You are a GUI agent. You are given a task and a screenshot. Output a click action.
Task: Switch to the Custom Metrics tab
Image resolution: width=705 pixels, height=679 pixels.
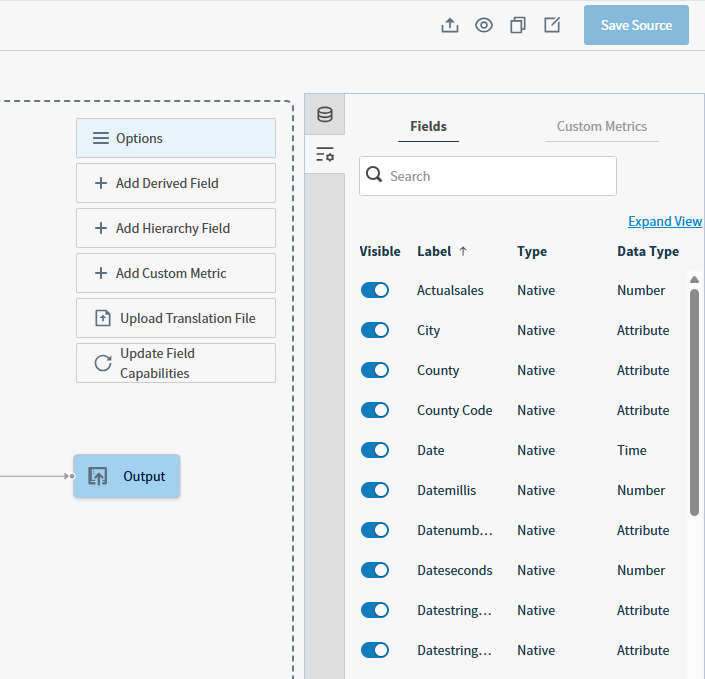tap(602, 126)
